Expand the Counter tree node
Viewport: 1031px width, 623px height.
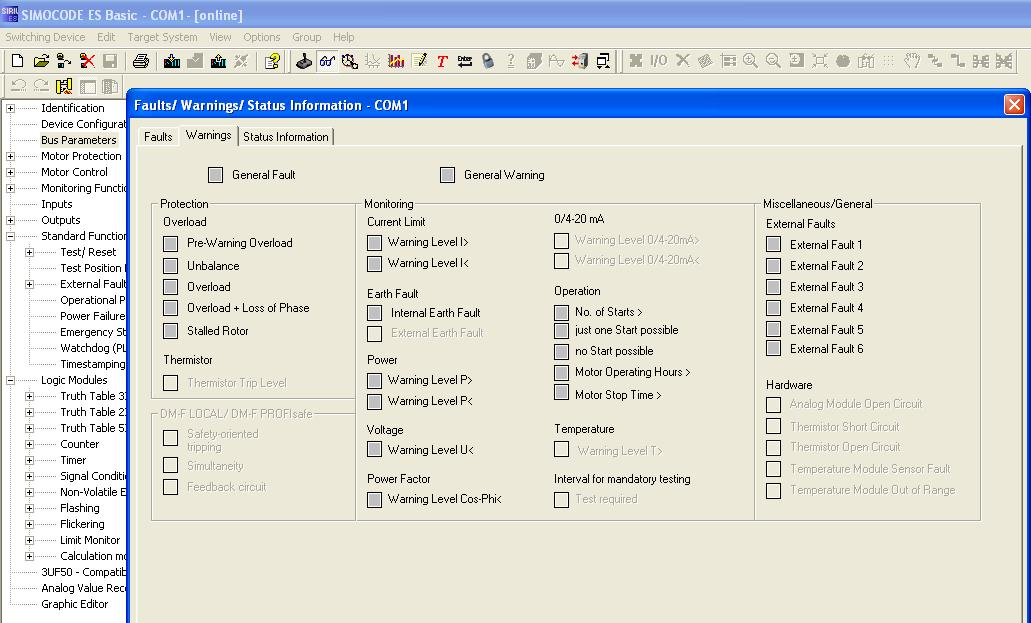pos(30,445)
